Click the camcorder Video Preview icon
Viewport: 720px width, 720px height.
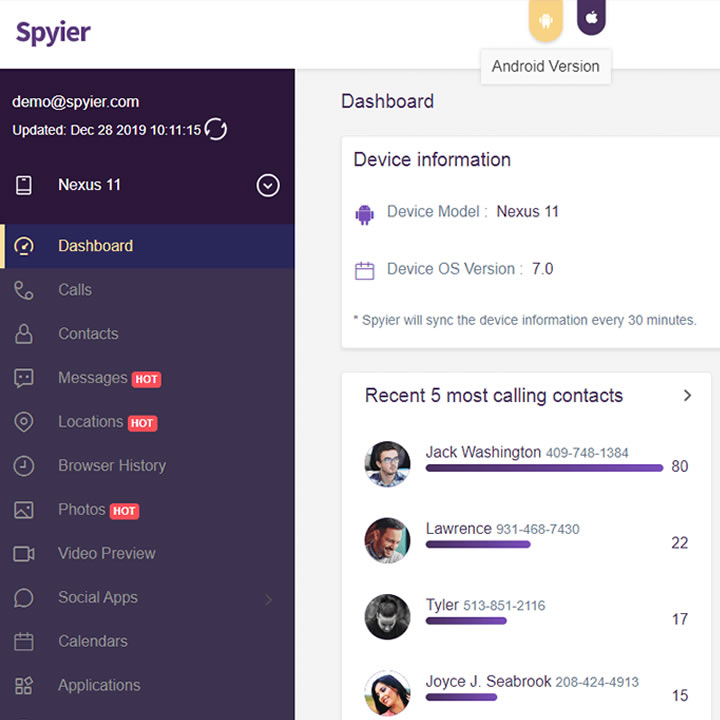click(24, 554)
